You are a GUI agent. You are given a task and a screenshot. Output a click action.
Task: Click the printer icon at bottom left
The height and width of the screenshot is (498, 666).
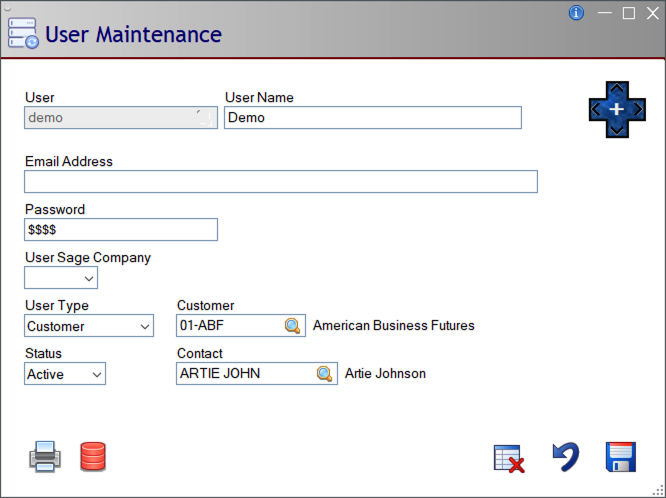(45, 457)
